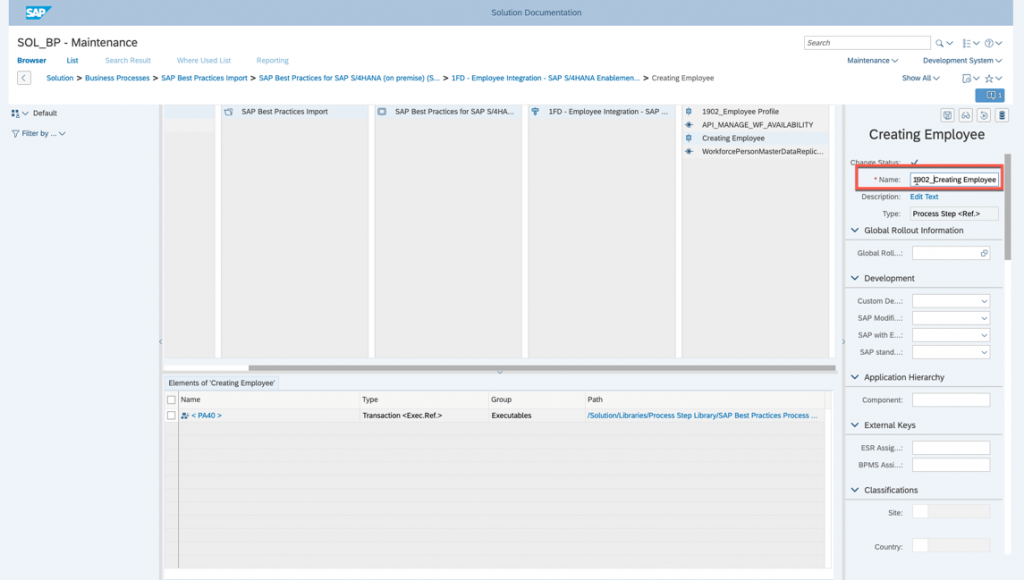The image size is (1024, 580).
Task: Switch to the Search Result tab
Action: point(128,61)
